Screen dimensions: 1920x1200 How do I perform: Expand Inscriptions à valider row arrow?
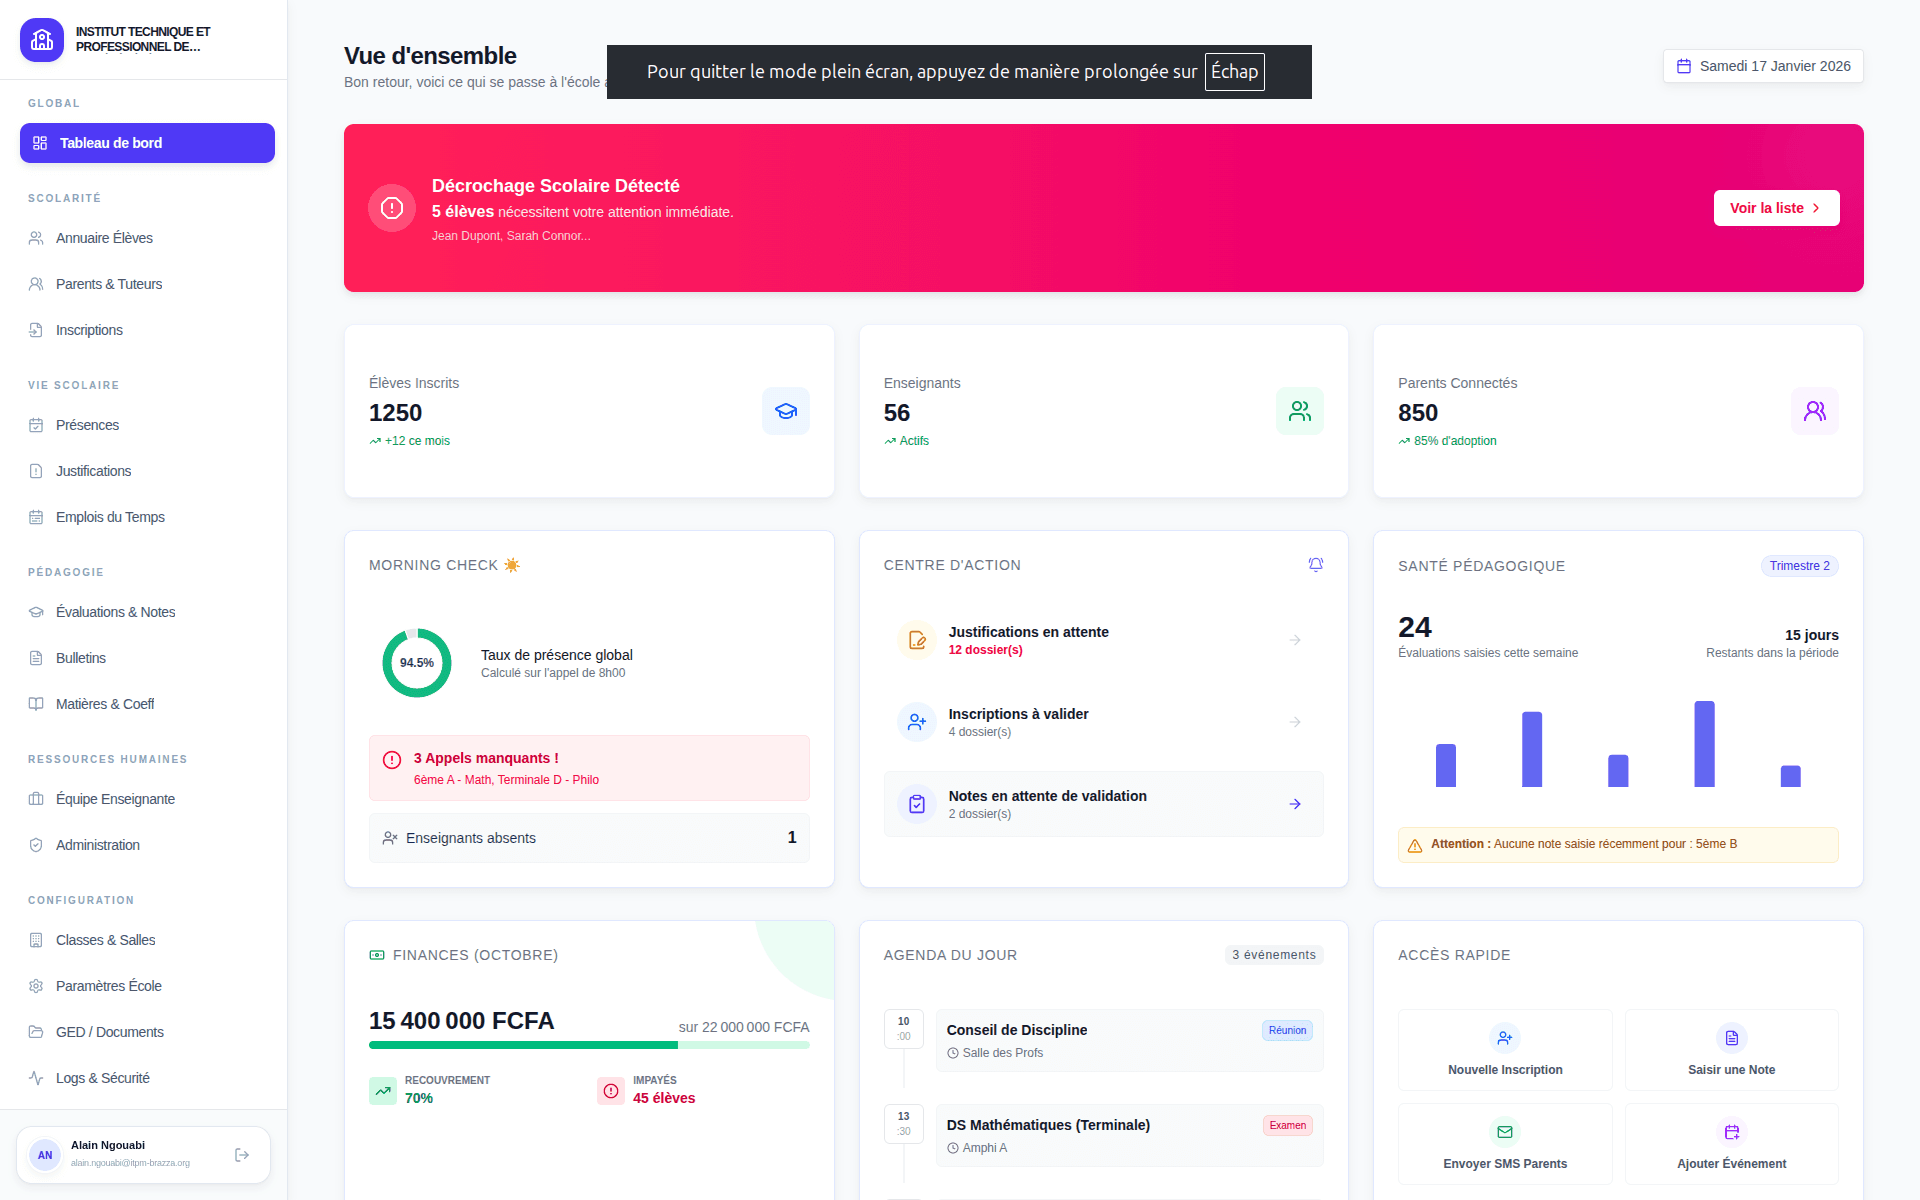pyautogui.click(x=1295, y=722)
